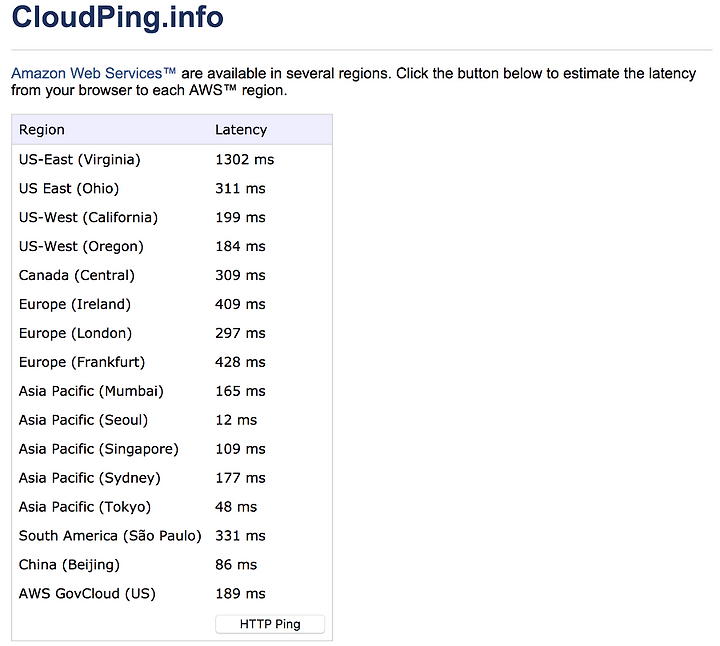Click the HTTP Ping button
The image size is (720, 646).
point(270,624)
